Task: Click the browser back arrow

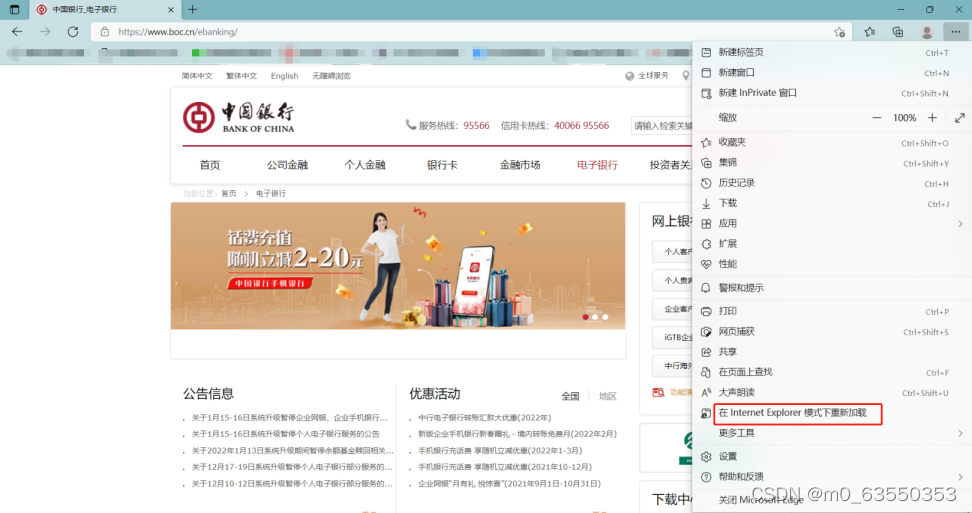Action: click(x=17, y=32)
